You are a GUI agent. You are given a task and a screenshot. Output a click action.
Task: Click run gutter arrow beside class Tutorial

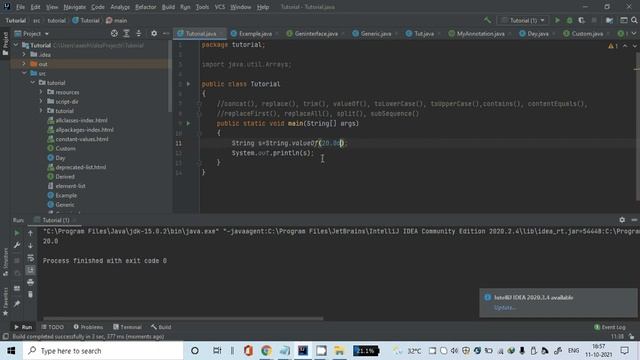pyautogui.click(x=188, y=84)
